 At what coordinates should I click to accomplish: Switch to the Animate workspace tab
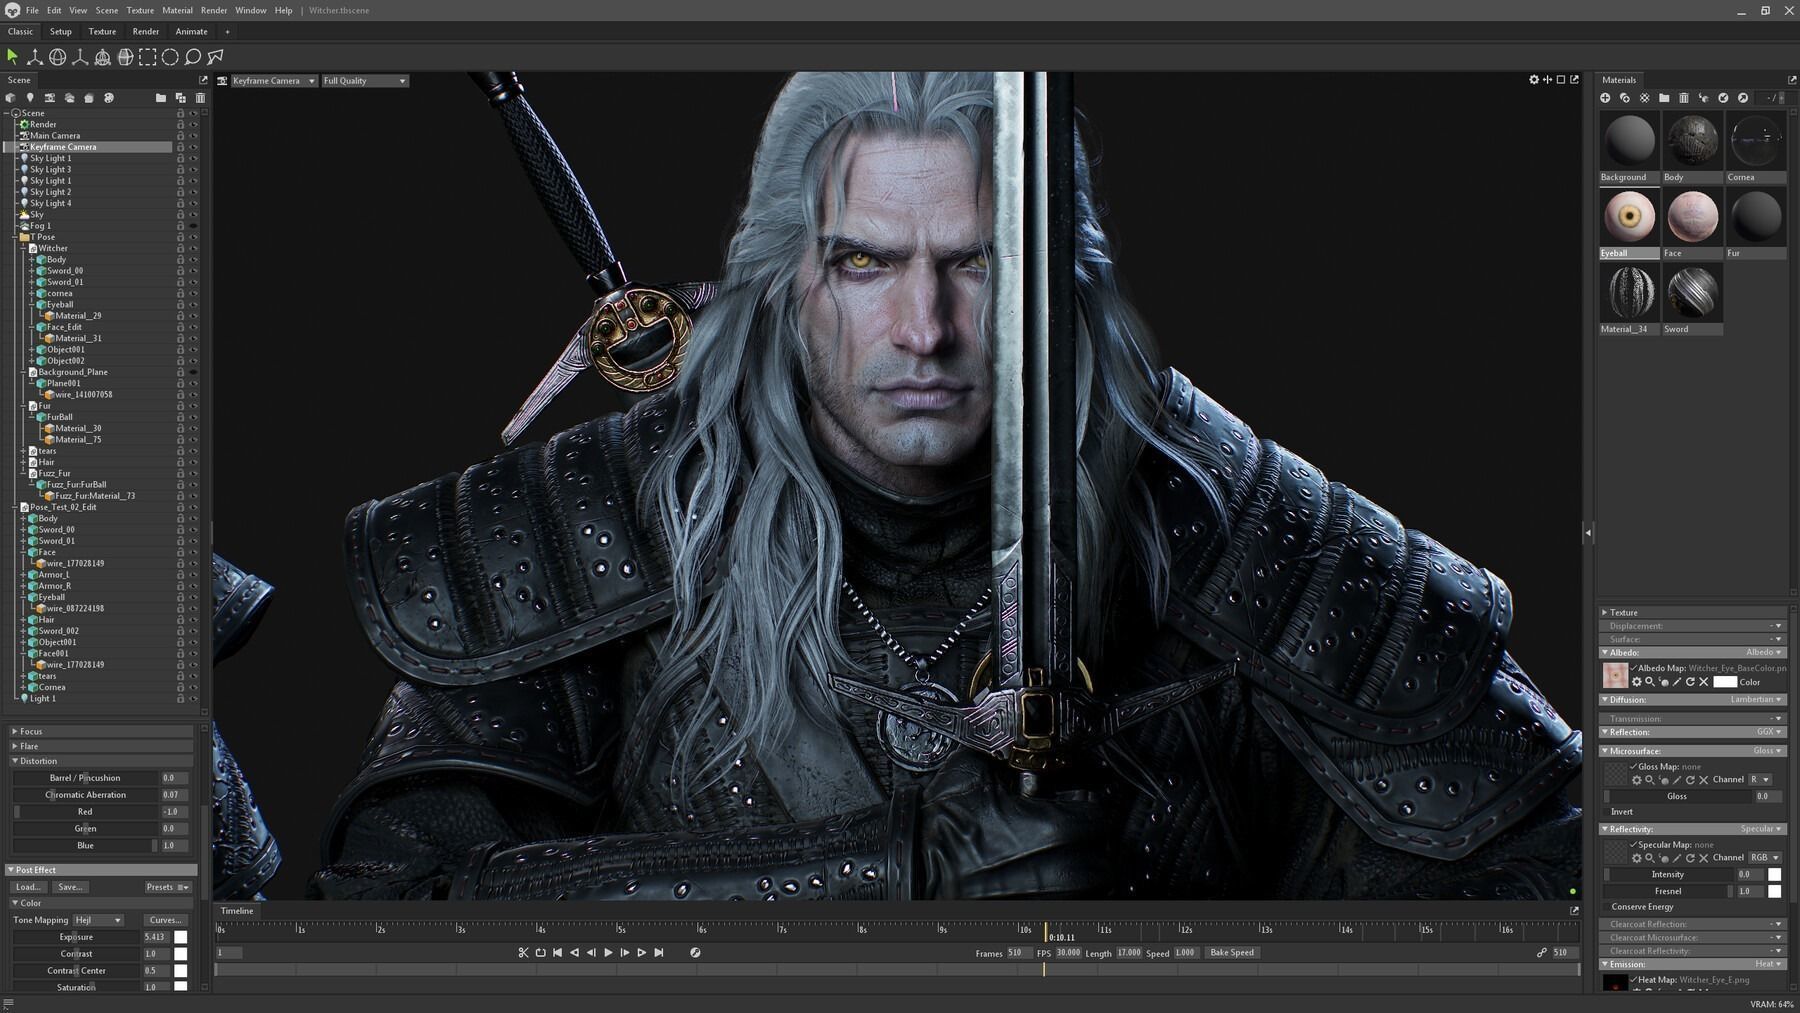tap(190, 31)
